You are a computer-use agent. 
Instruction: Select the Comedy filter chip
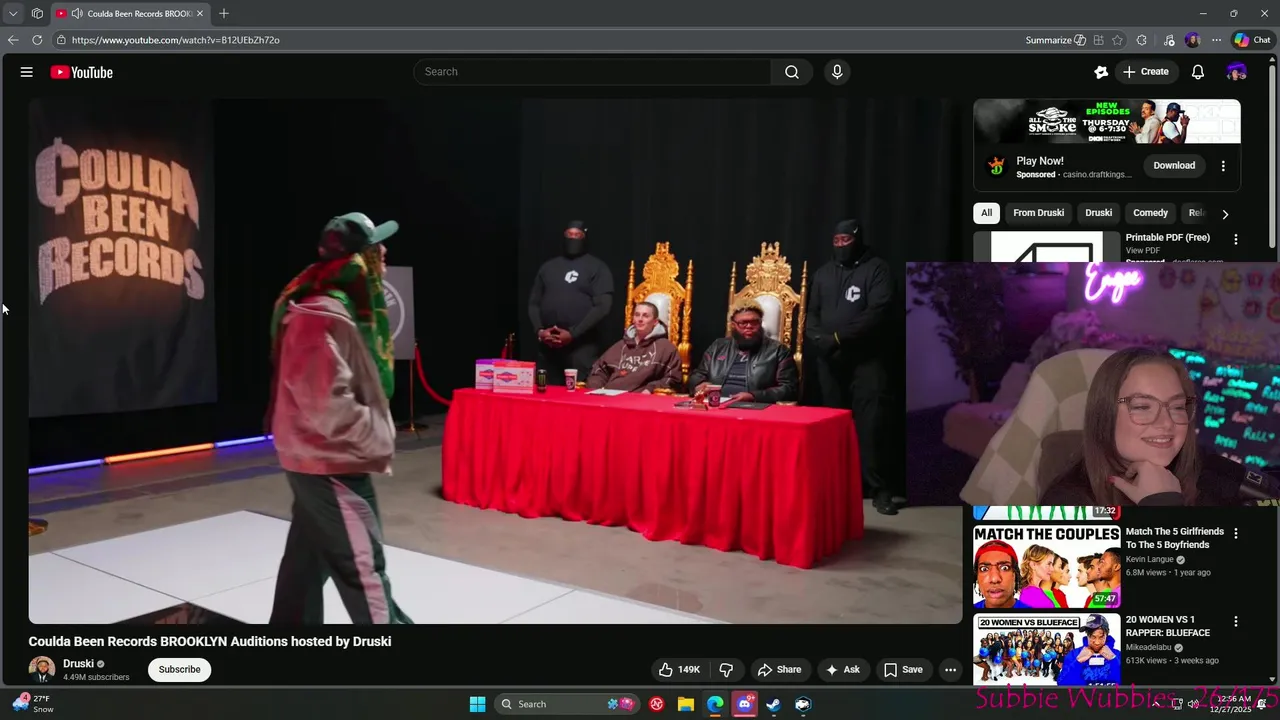[x=1150, y=213]
